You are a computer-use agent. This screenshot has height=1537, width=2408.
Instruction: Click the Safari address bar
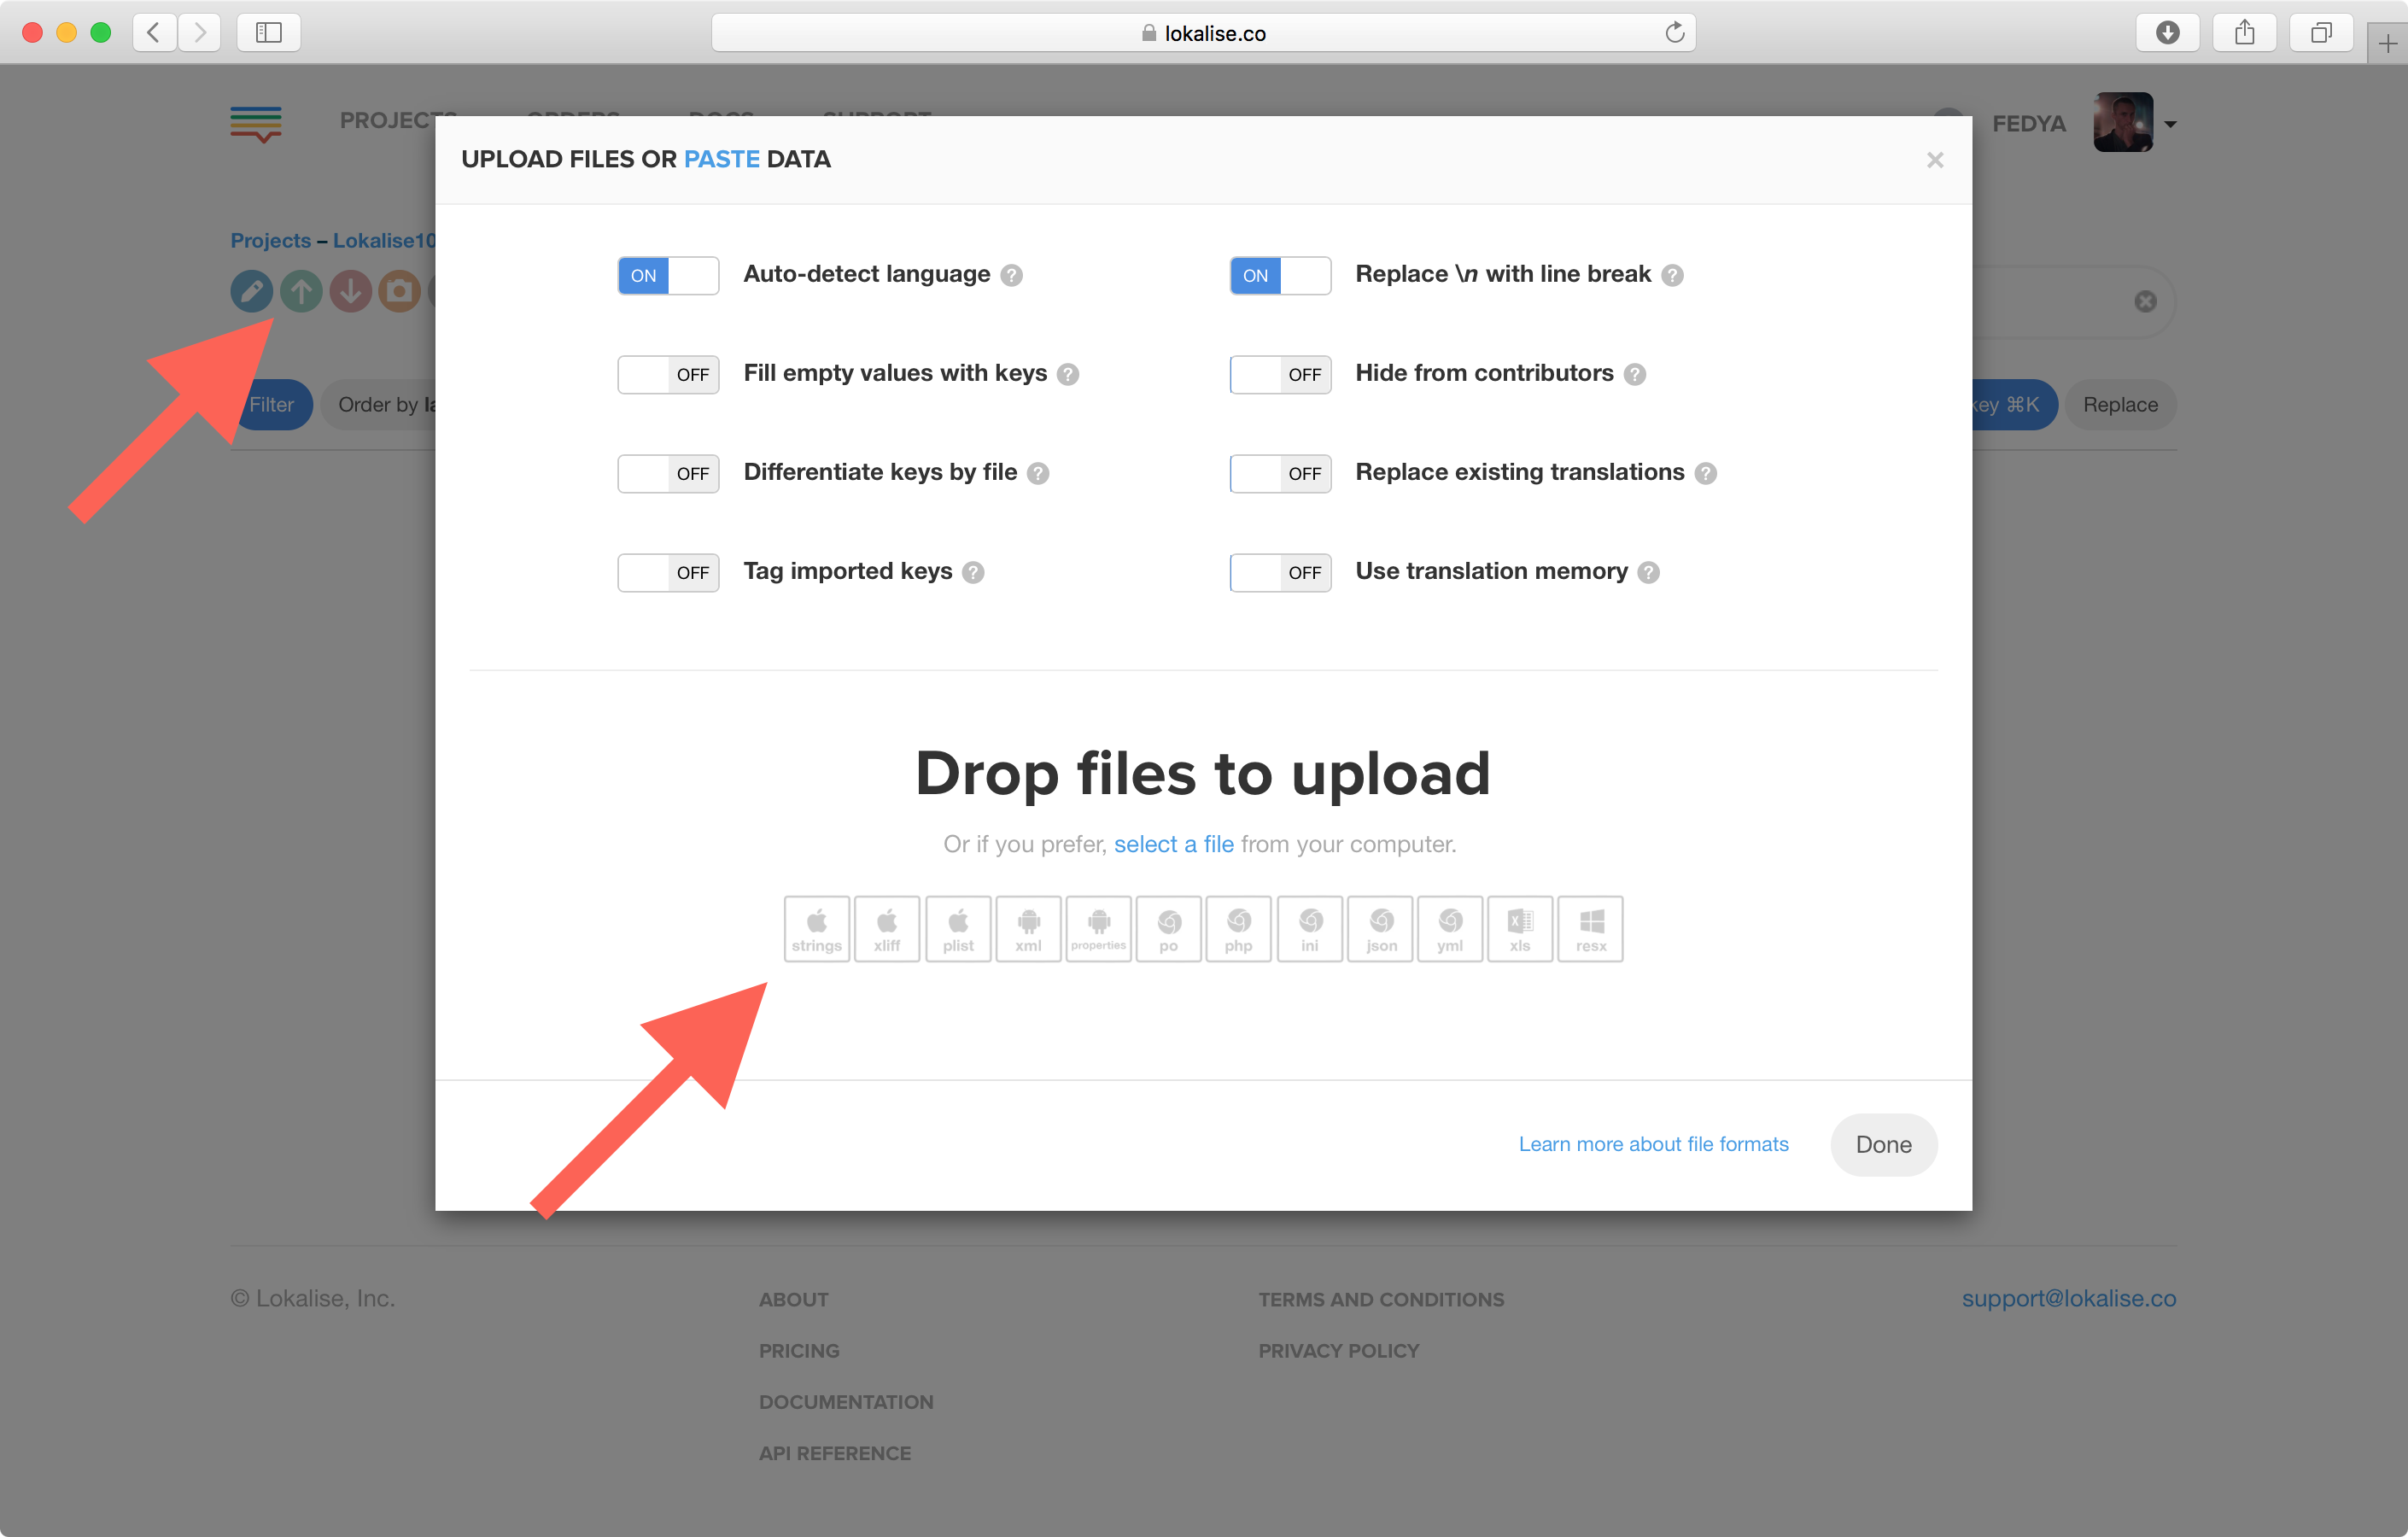point(1203,33)
